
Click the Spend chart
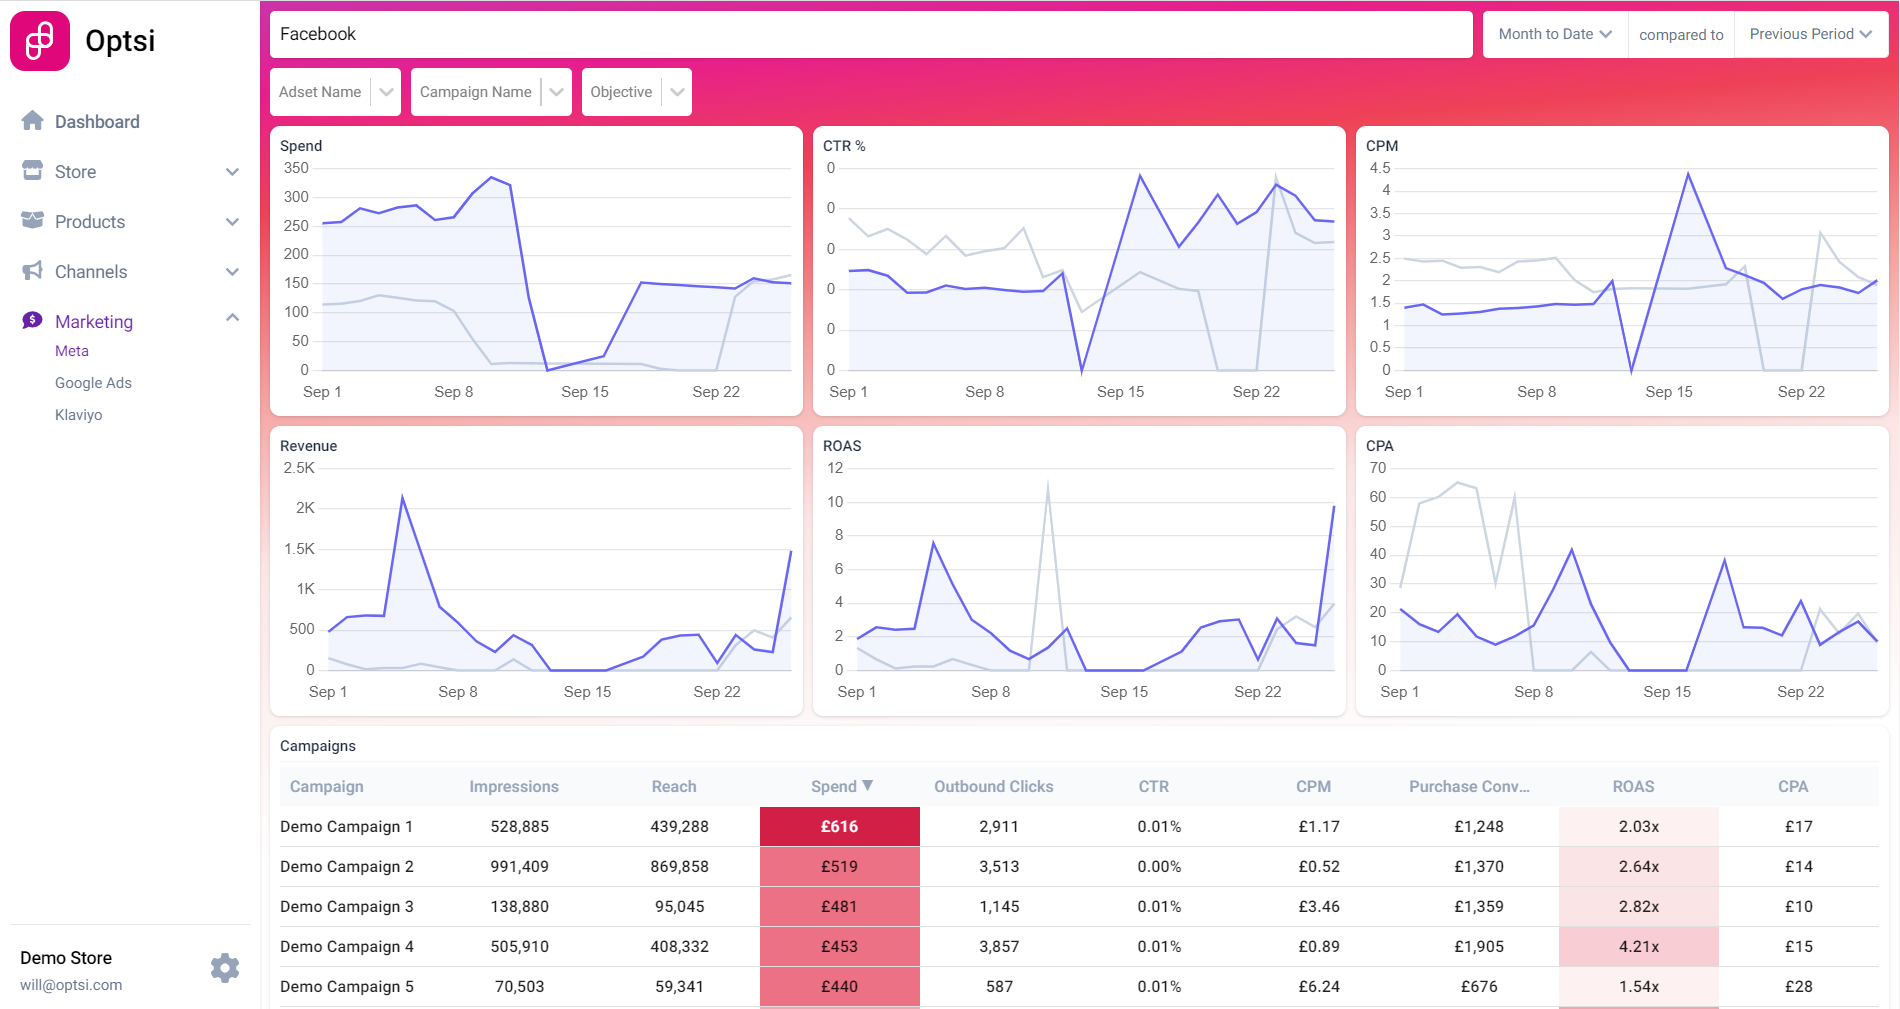(x=536, y=271)
